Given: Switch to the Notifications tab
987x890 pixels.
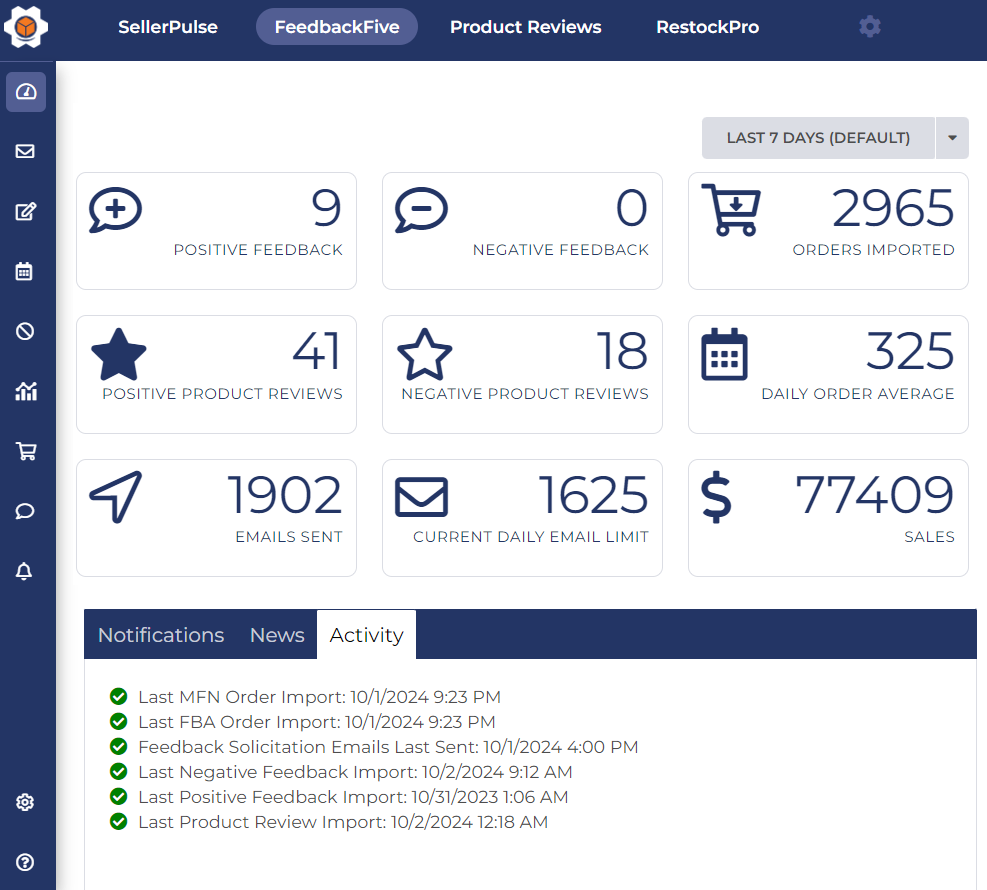Looking at the screenshot, I should point(160,634).
